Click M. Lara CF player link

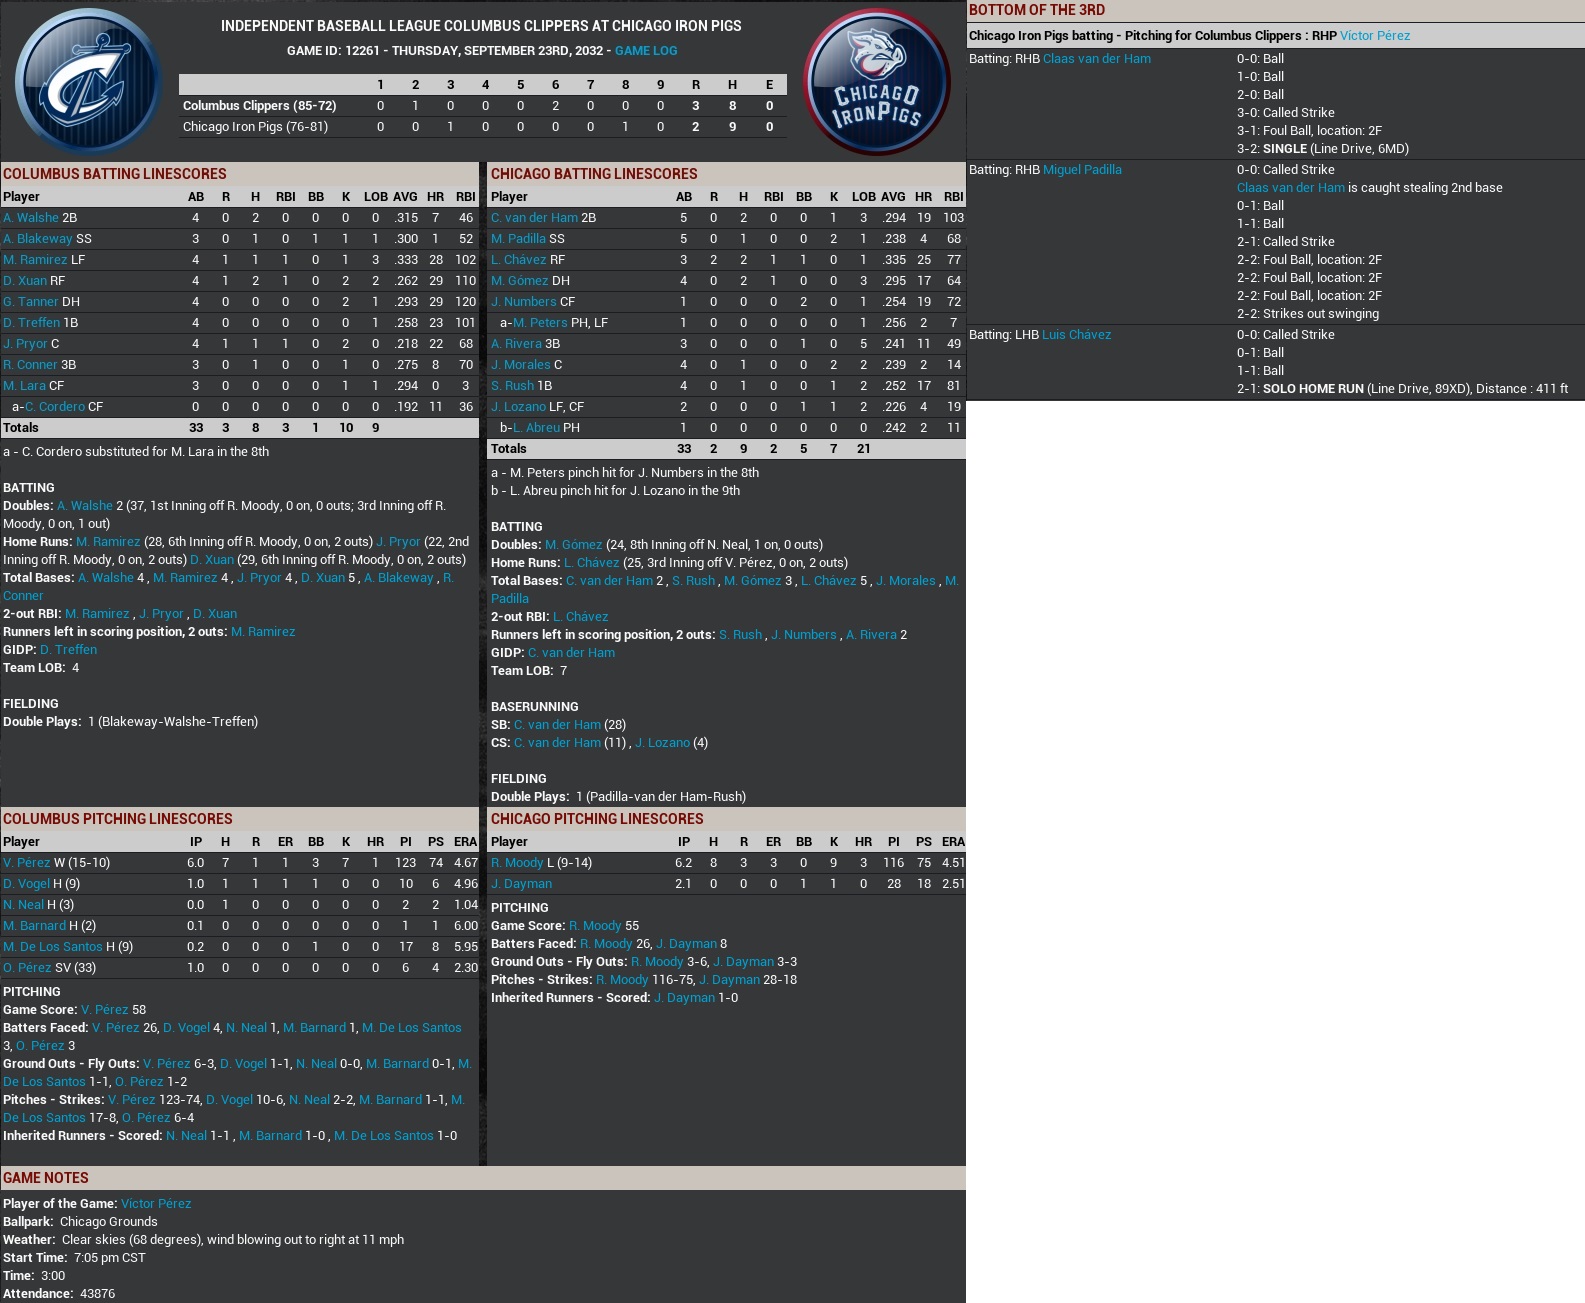point(25,386)
